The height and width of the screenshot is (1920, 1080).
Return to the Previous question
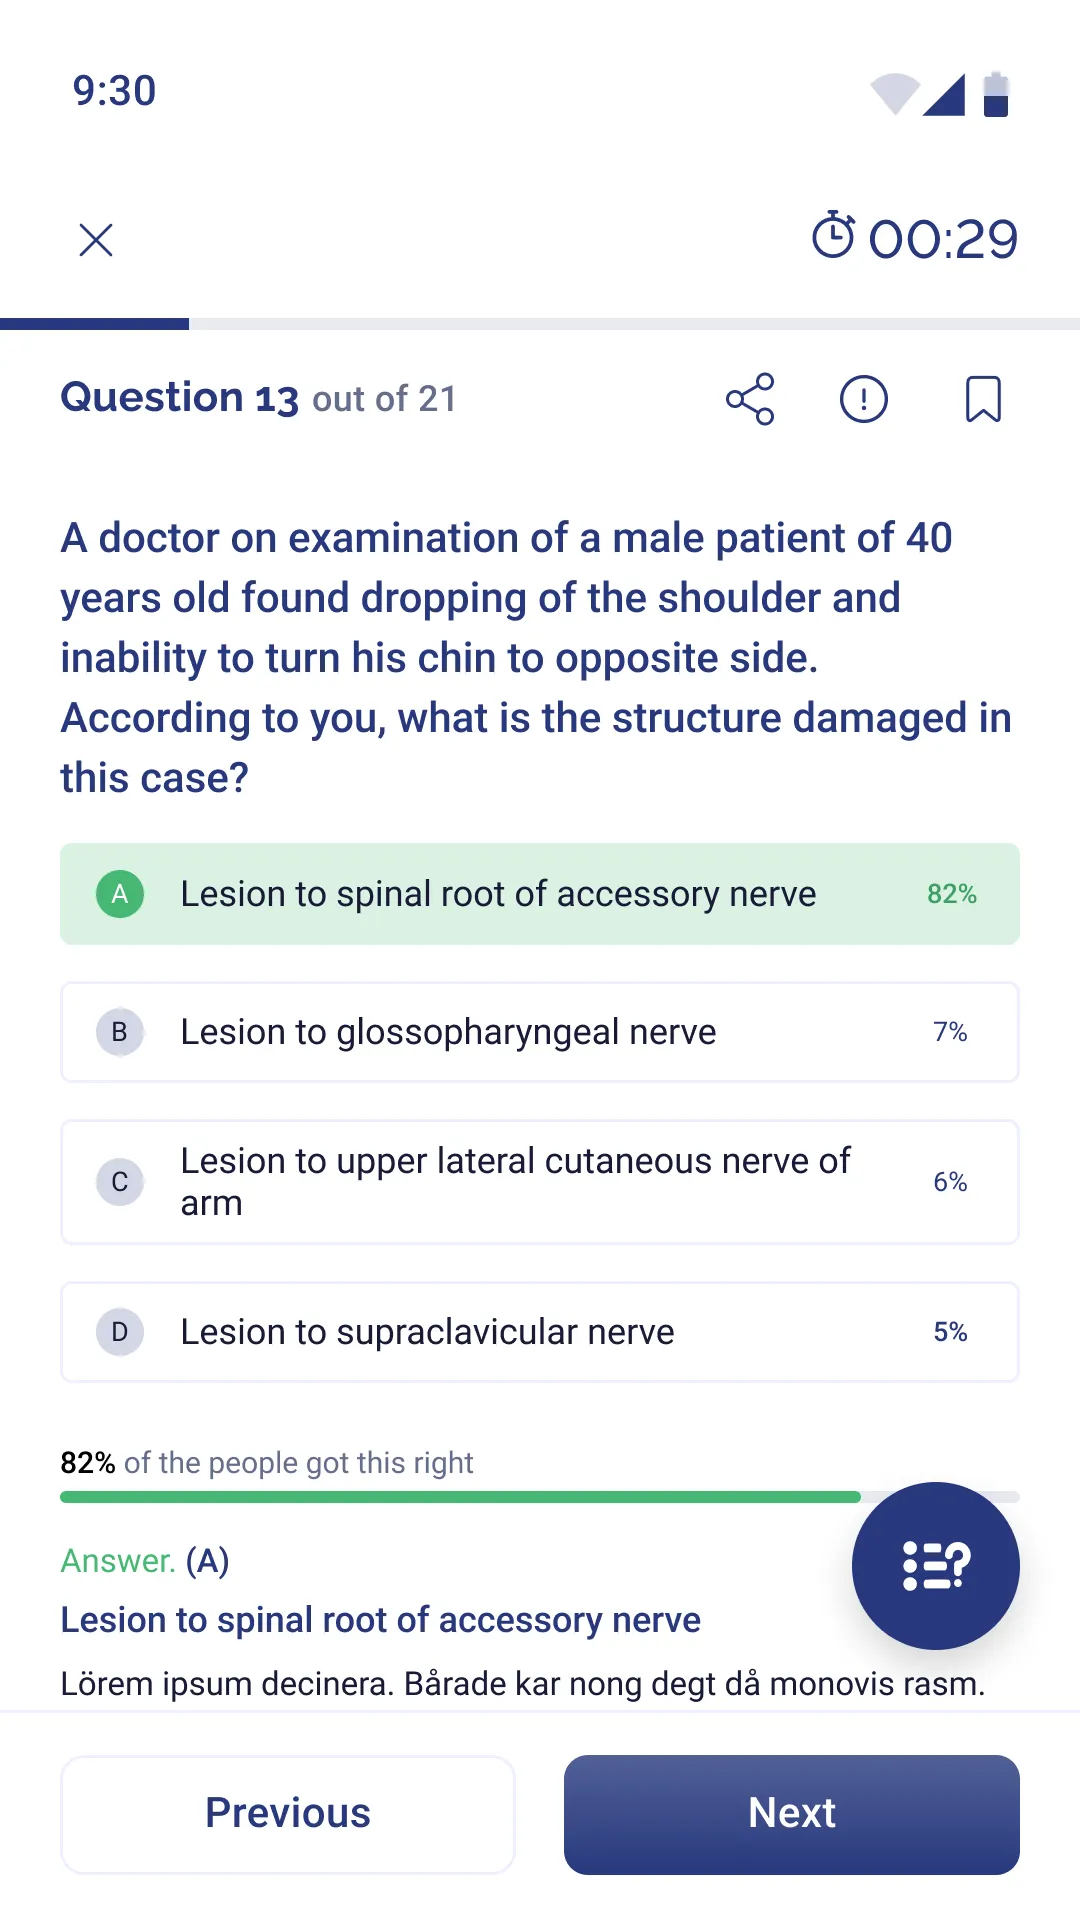pos(288,1814)
